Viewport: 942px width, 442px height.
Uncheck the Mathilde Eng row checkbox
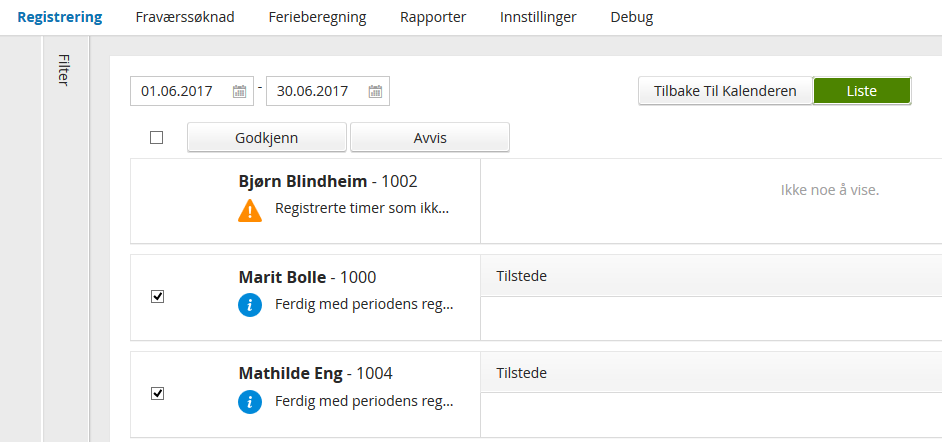pyautogui.click(x=156, y=393)
